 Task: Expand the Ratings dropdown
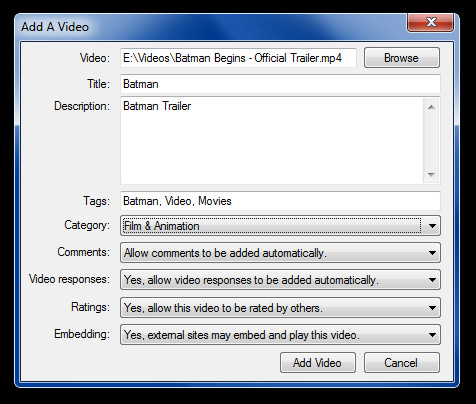tap(280, 307)
